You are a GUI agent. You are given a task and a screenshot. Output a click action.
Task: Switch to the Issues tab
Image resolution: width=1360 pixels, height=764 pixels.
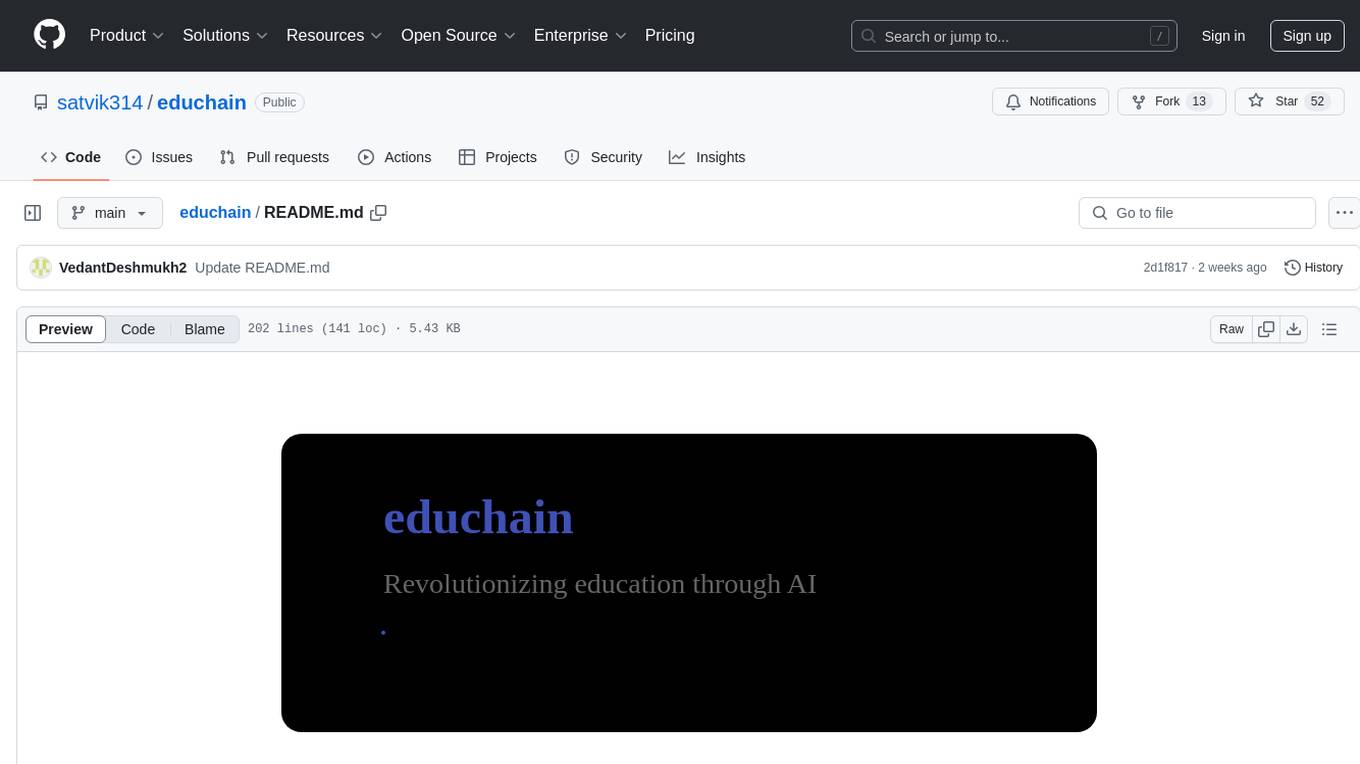tap(159, 157)
